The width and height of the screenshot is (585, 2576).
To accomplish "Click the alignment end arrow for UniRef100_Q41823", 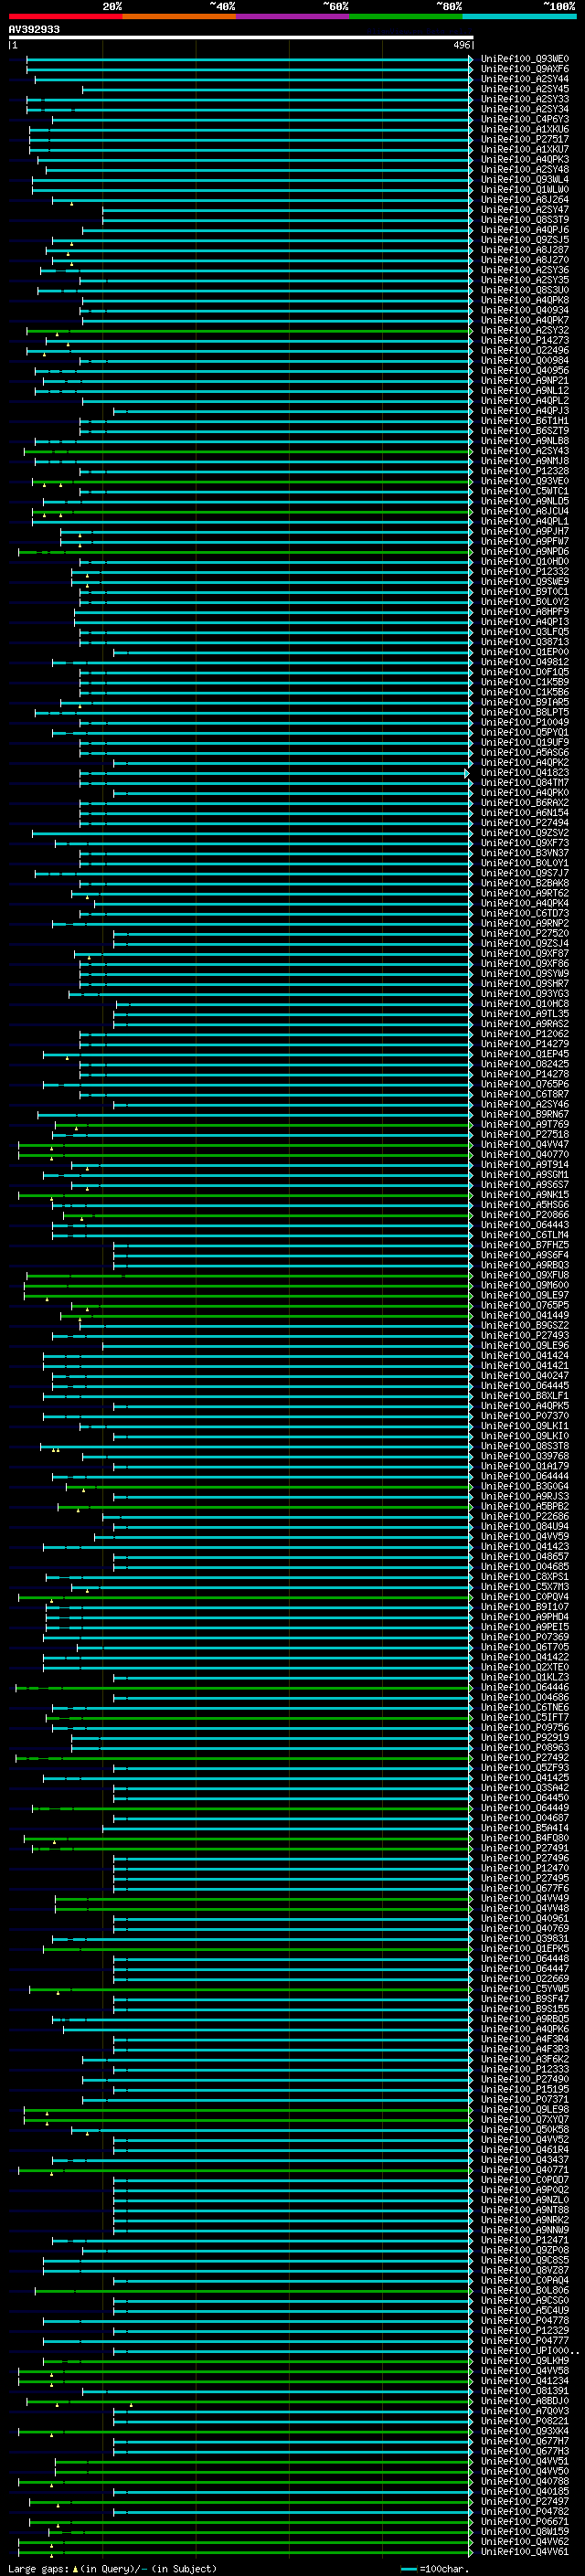I will click(x=467, y=773).
